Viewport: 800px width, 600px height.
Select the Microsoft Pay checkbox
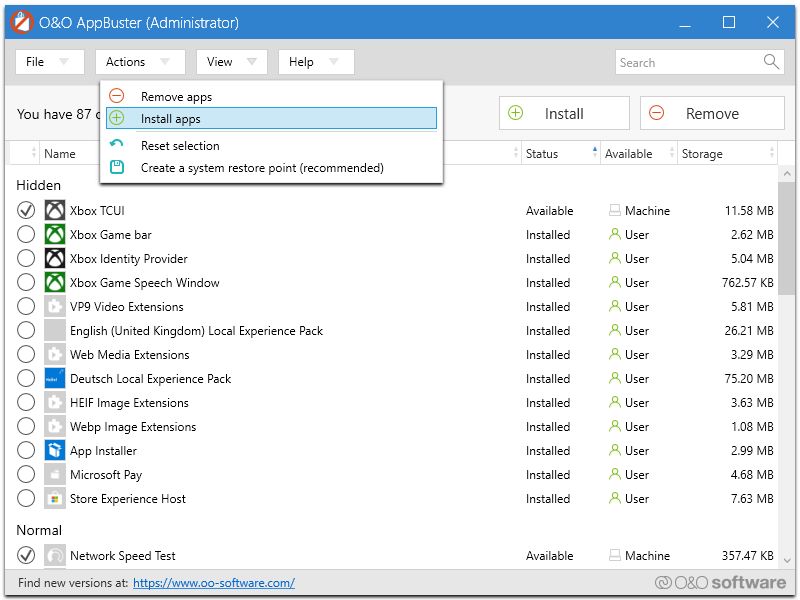26,475
